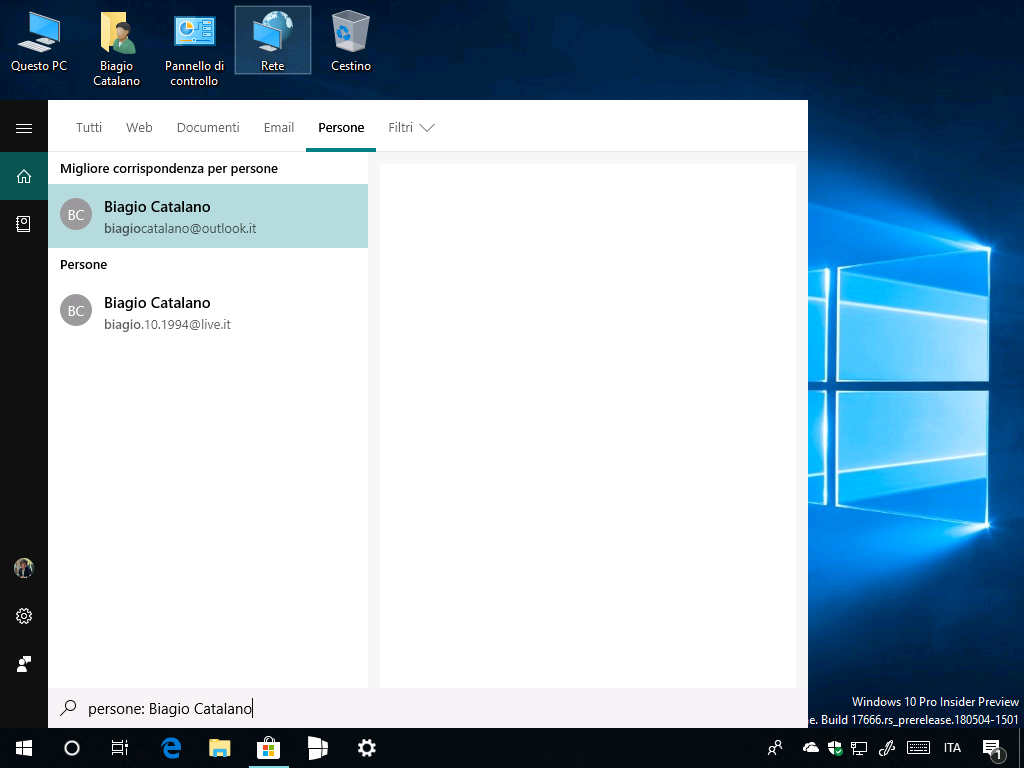
Task: Open the Notebook icon in Cortana sidebar
Action: 24,224
